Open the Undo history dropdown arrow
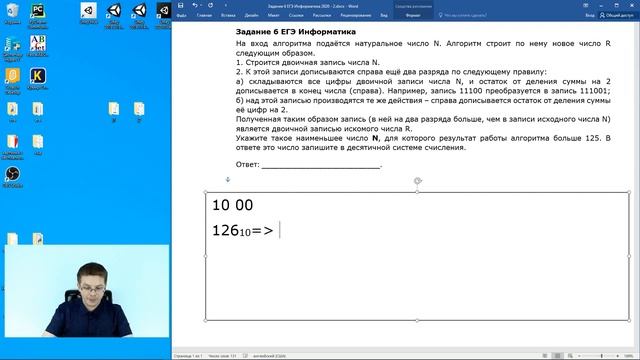The width and height of the screenshot is (640, 360). click(201, 6)
